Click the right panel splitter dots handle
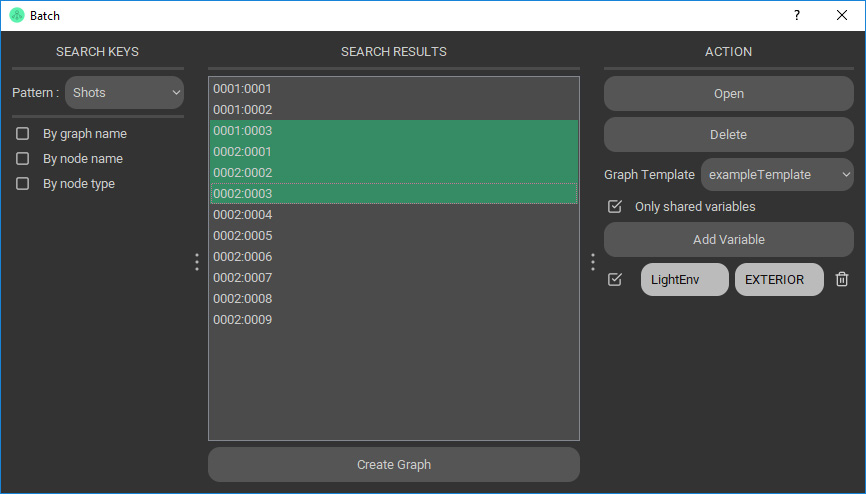The image size is (866, 494). 593,262
